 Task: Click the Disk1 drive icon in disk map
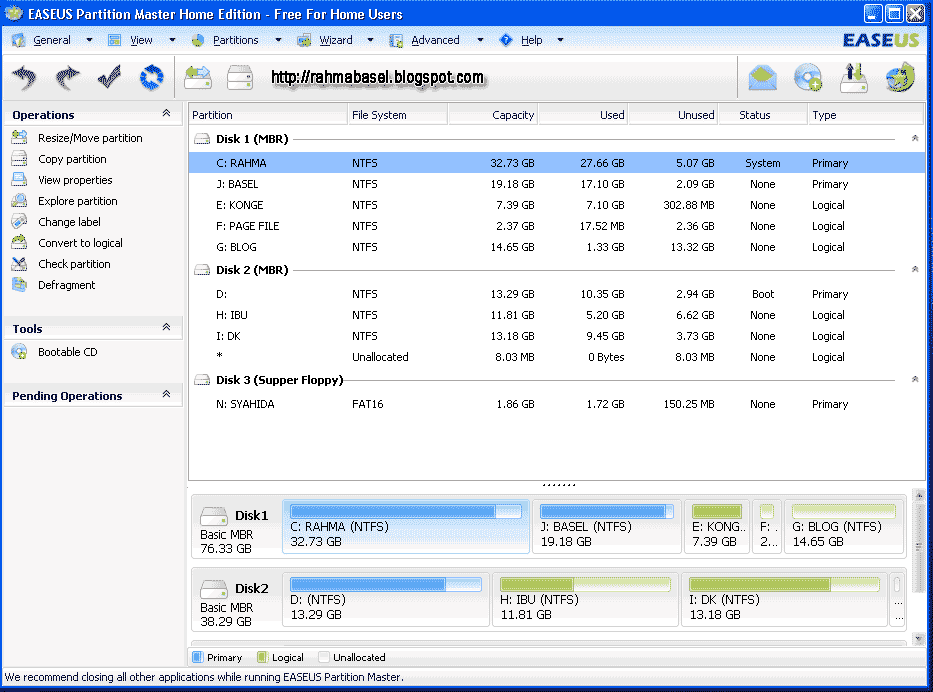pos(214,515)
